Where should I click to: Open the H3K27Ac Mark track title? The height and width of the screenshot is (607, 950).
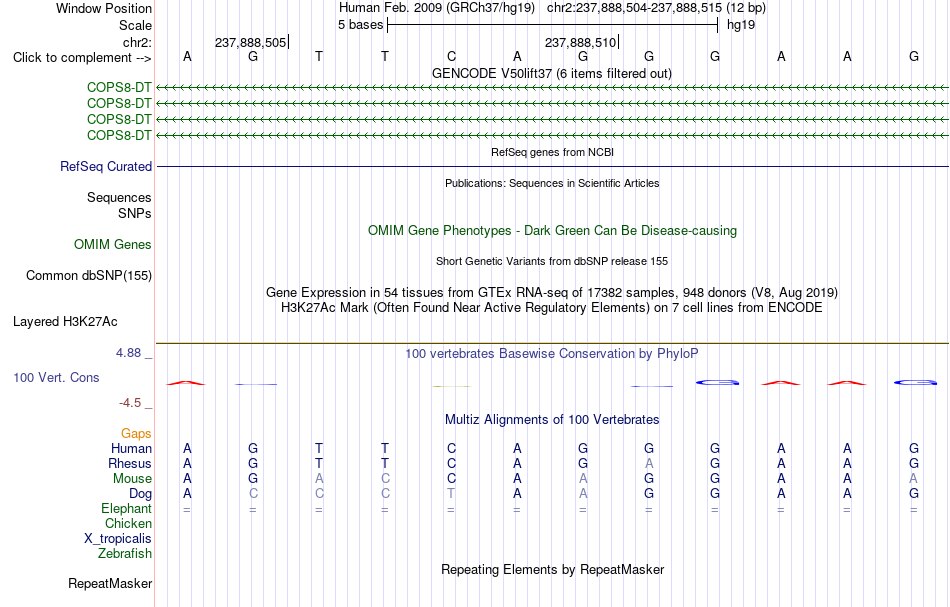click(x=551, y=307)
